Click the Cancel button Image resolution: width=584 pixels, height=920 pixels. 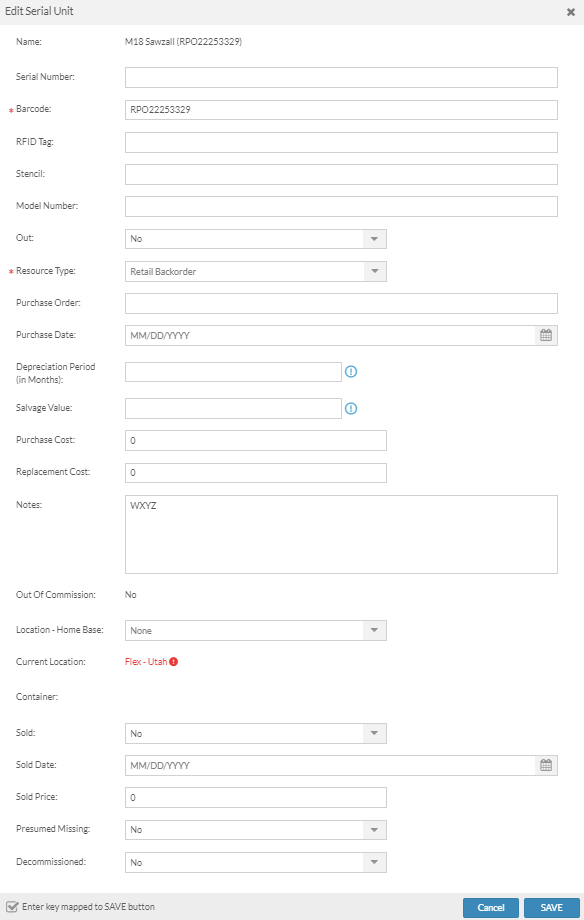click(491, 908)
